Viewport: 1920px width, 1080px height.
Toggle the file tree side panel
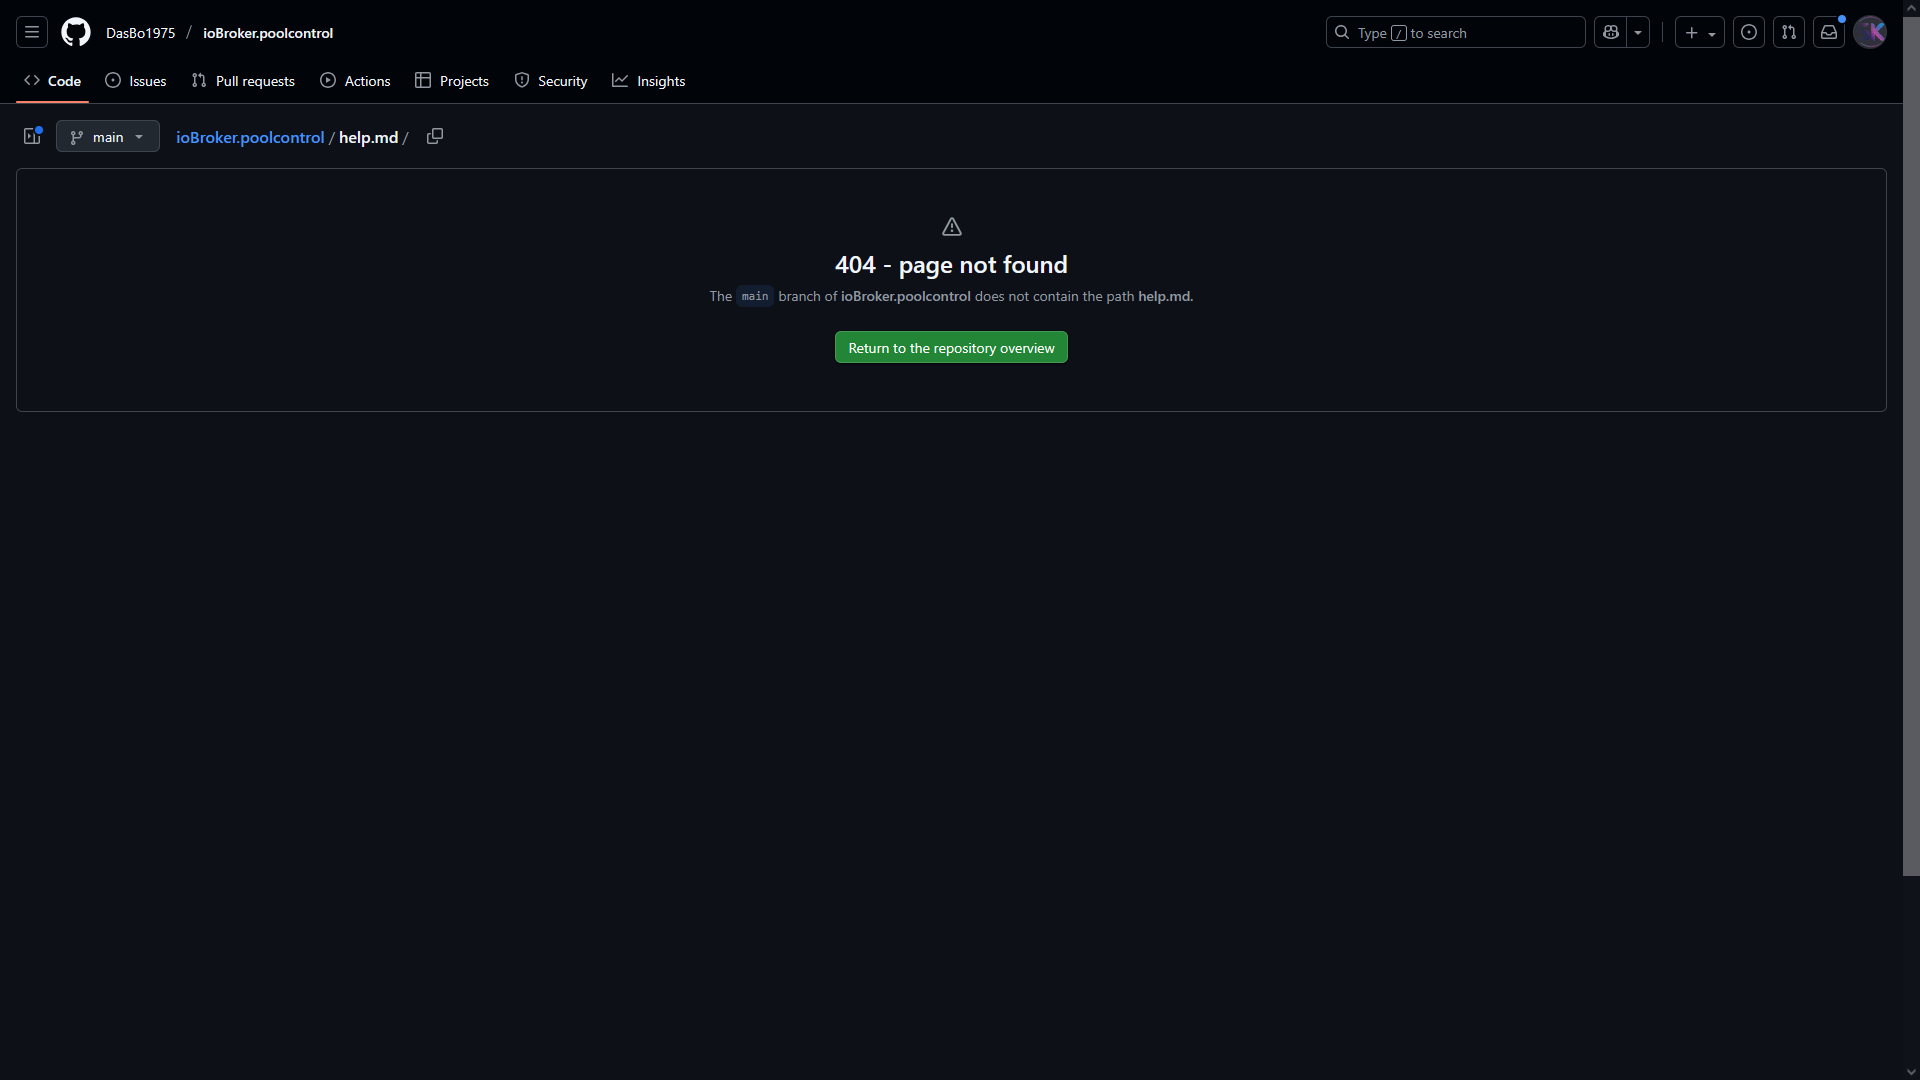point(32,136)
